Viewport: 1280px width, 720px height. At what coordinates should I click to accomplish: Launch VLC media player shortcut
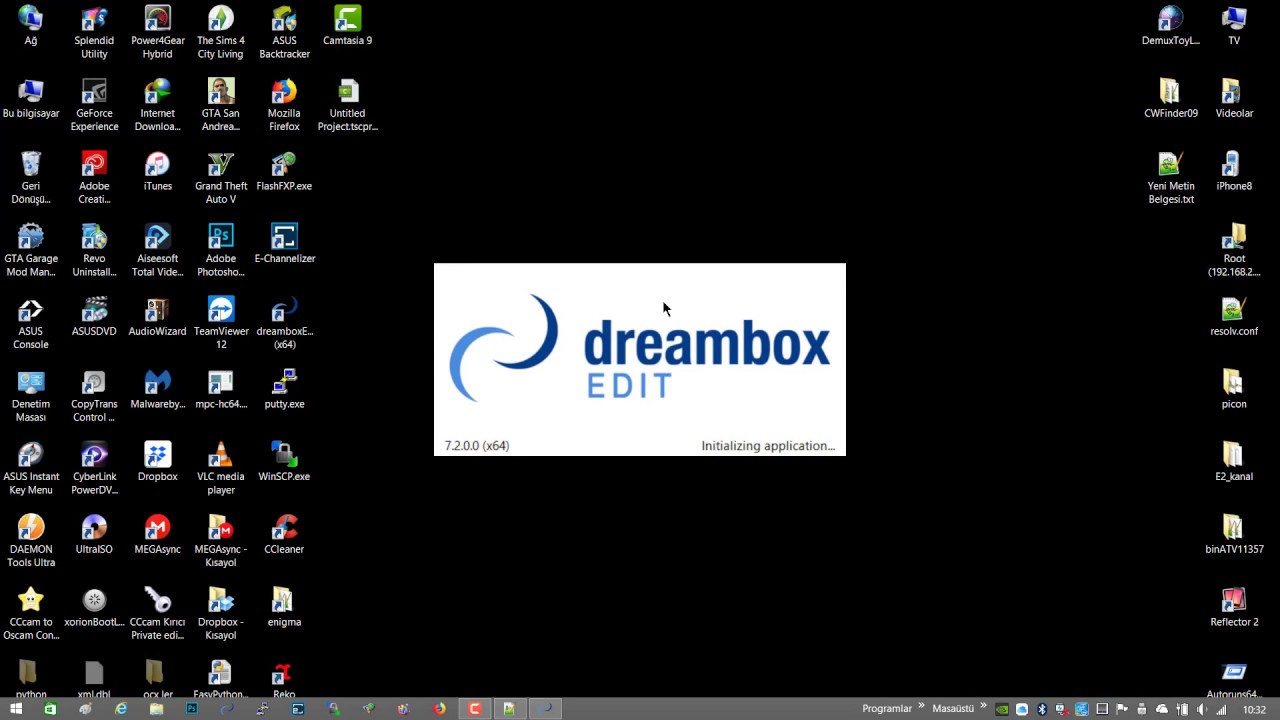(221, 467)
